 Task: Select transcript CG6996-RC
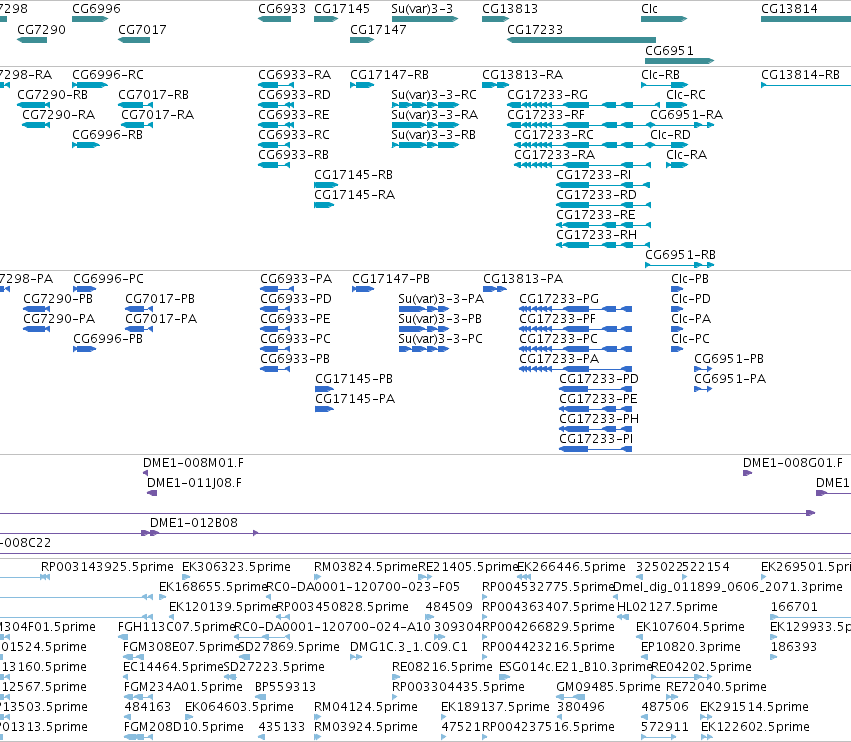pos(108,74)
